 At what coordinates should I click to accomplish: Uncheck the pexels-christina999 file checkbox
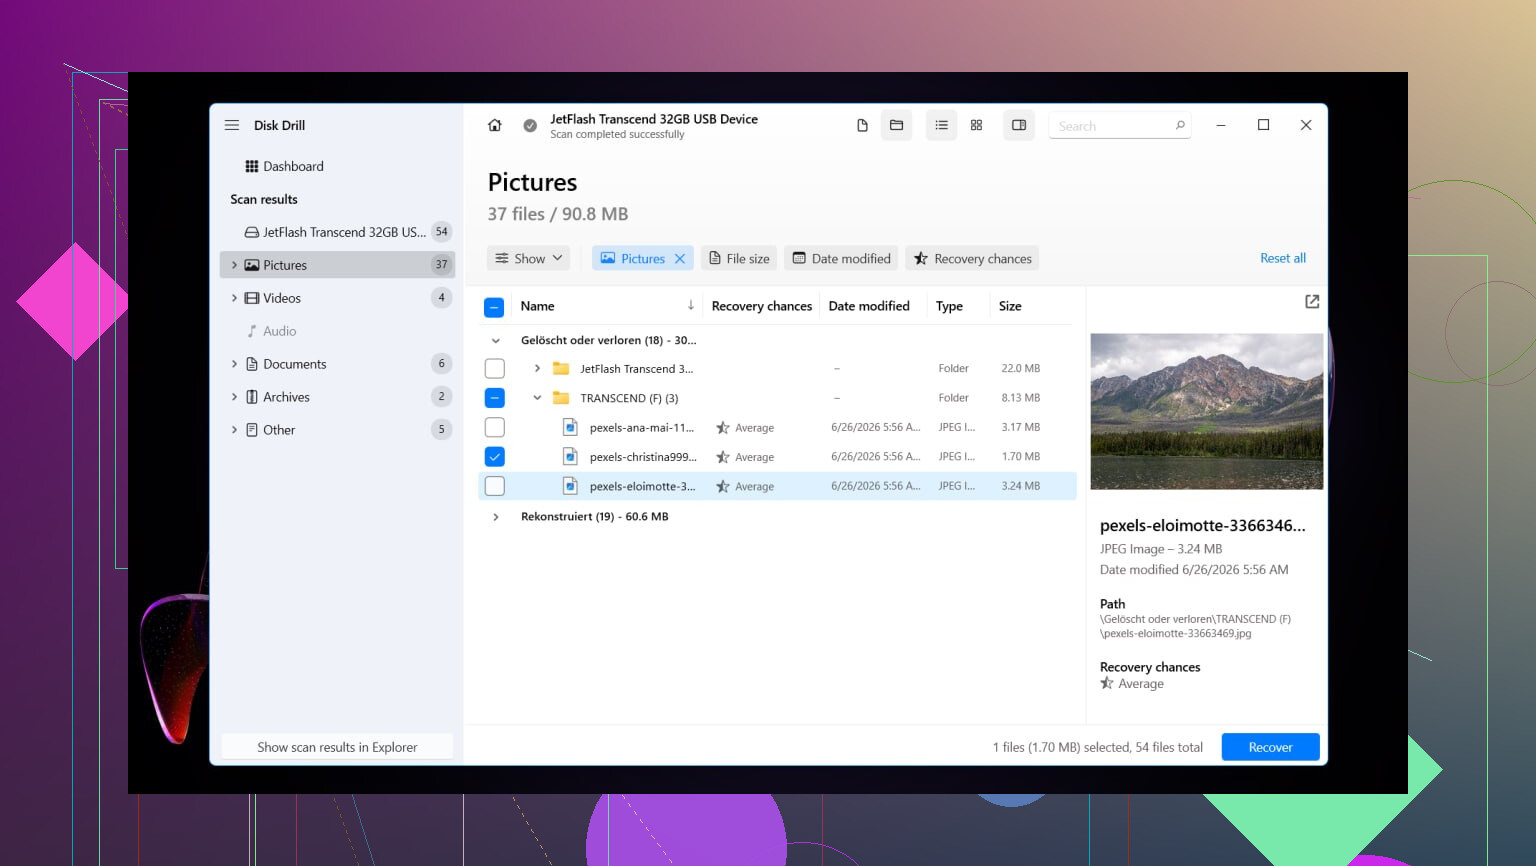pyautogui.click(x=494, y=457)
